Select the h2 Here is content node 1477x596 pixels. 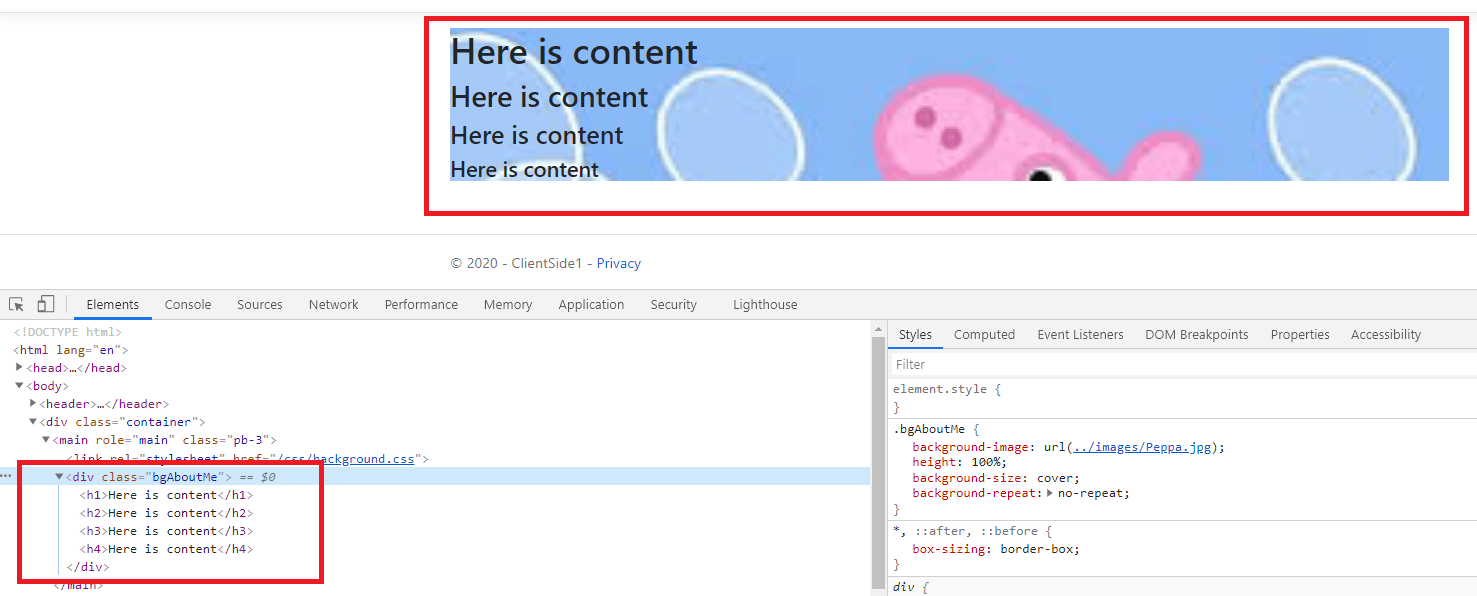[166, 513]
